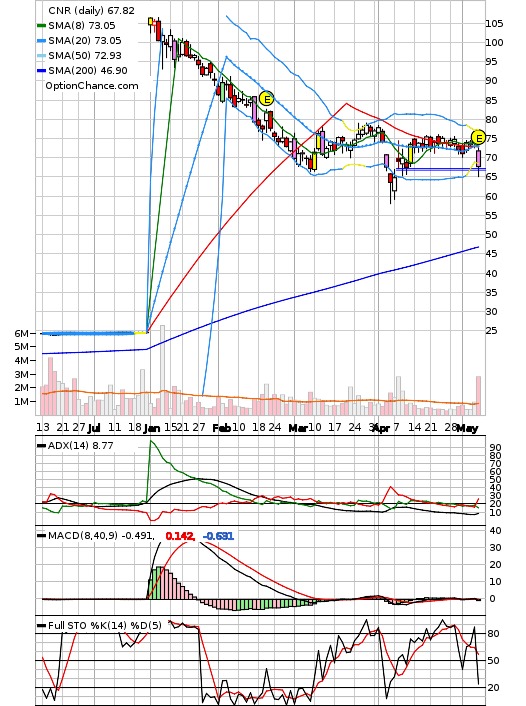
Task: Click the Full STO legend marker
Action: pos(41,625)
